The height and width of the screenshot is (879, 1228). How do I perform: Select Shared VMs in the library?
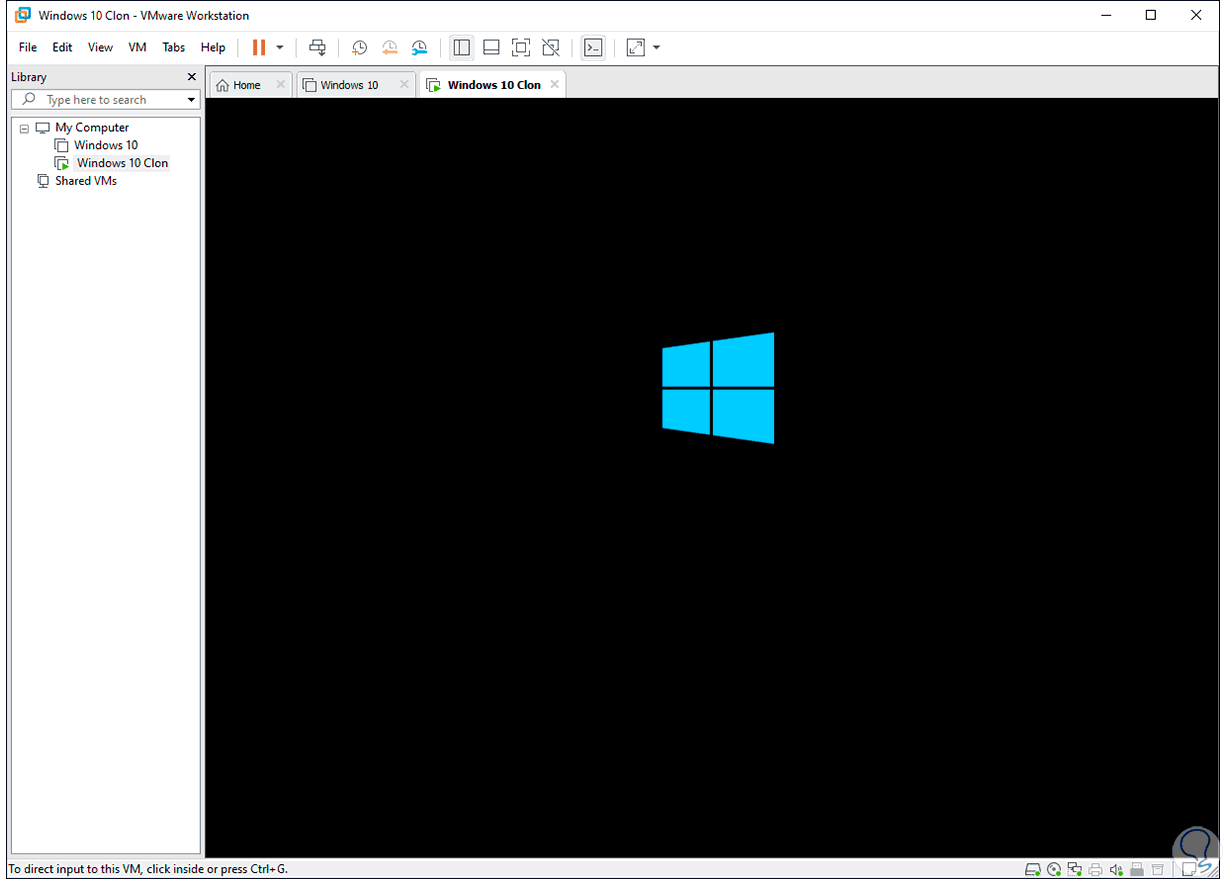click(x=86, y=181)
